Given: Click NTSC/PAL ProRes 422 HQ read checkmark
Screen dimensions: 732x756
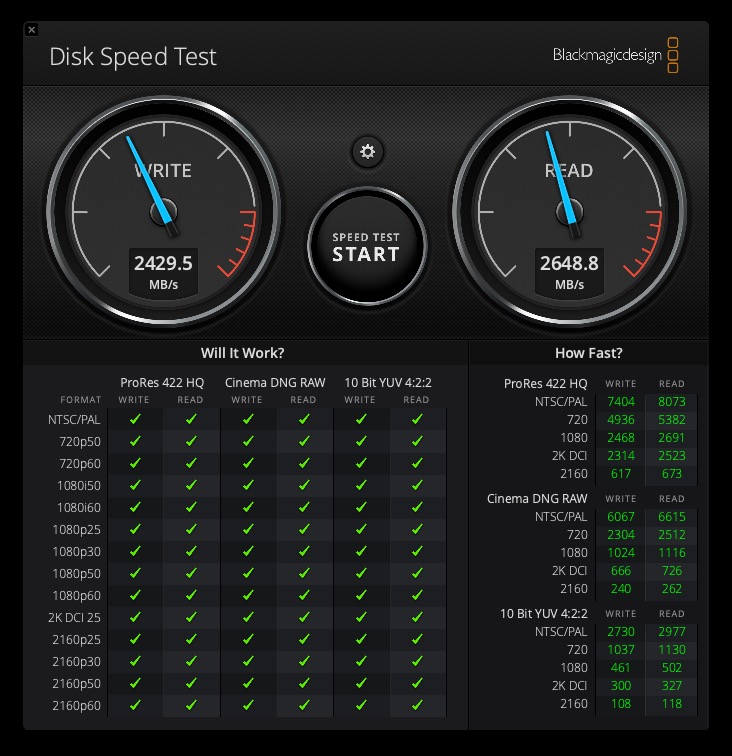Looking at the screenshot, I should coord(191,419).
